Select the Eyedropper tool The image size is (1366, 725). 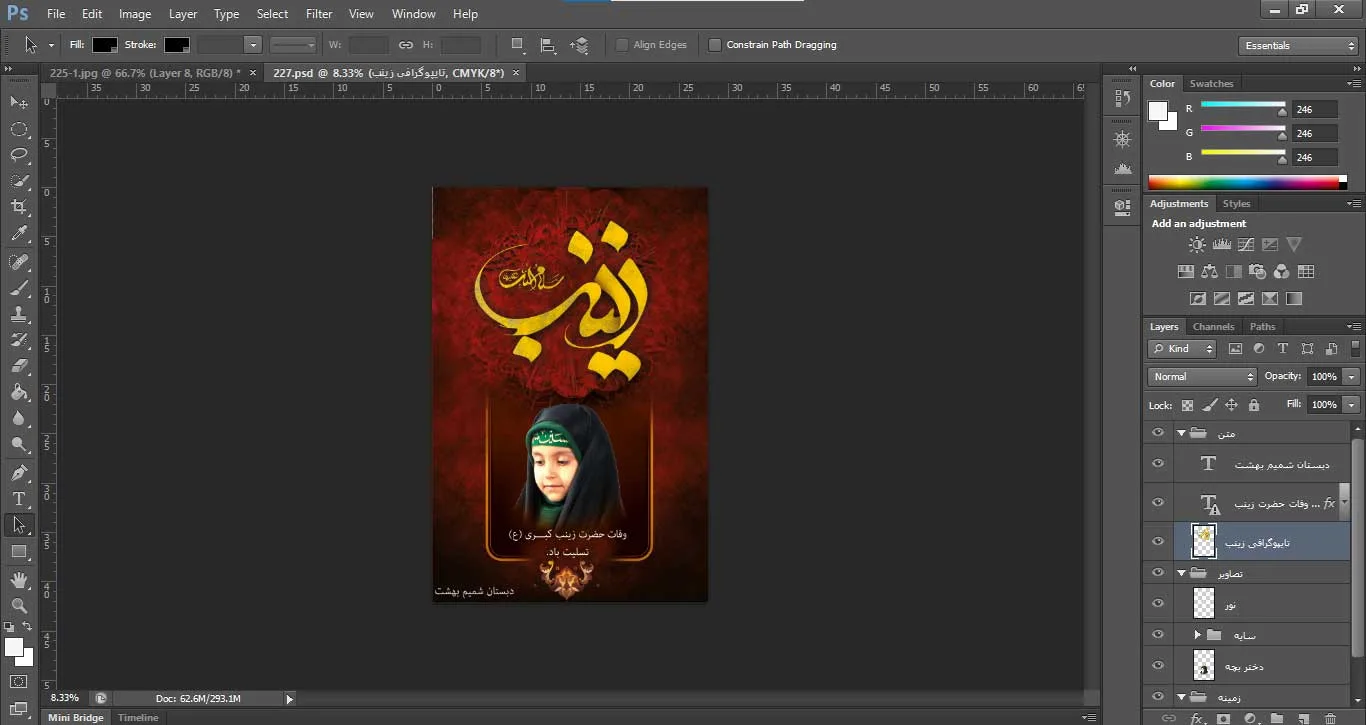point(19,234)
